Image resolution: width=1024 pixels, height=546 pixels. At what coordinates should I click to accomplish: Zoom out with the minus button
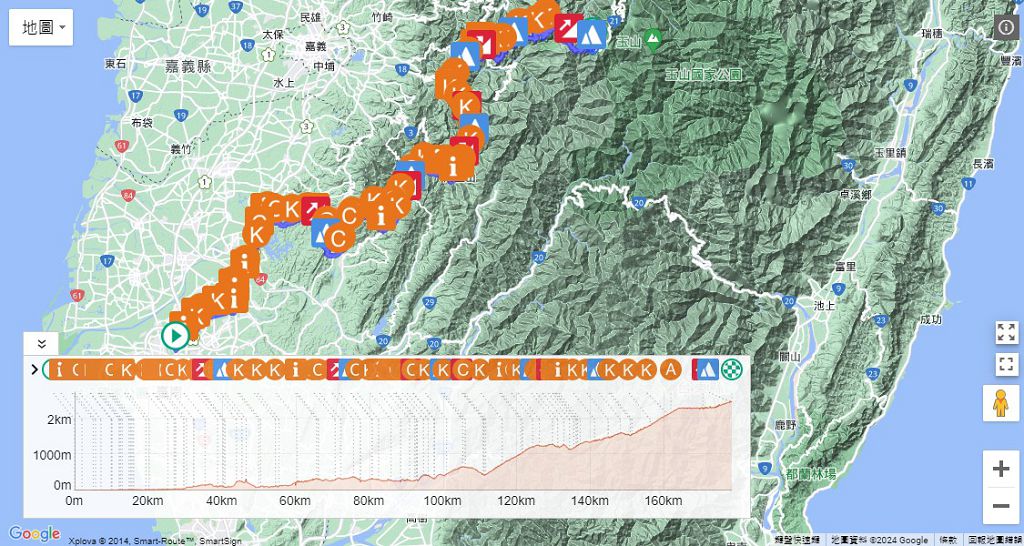click(1001, 506)
